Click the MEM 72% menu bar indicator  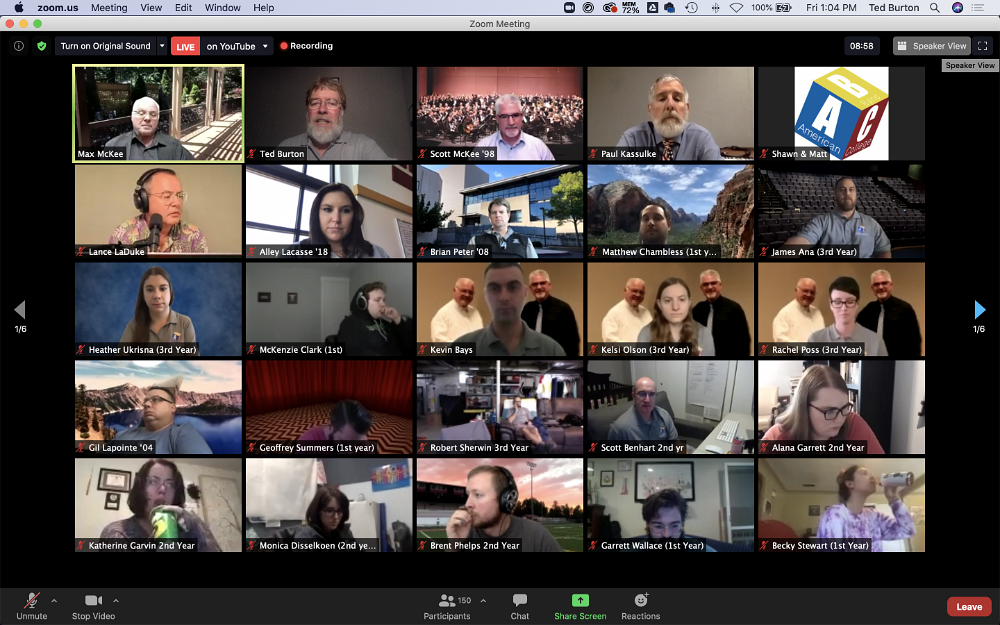pos(630,8)
